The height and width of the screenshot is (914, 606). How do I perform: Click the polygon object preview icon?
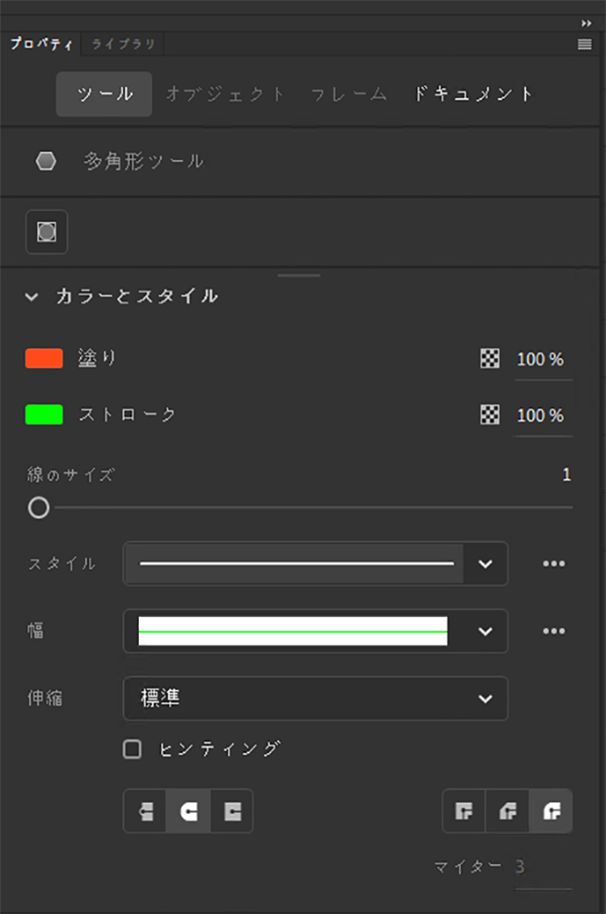coord(44,231)
